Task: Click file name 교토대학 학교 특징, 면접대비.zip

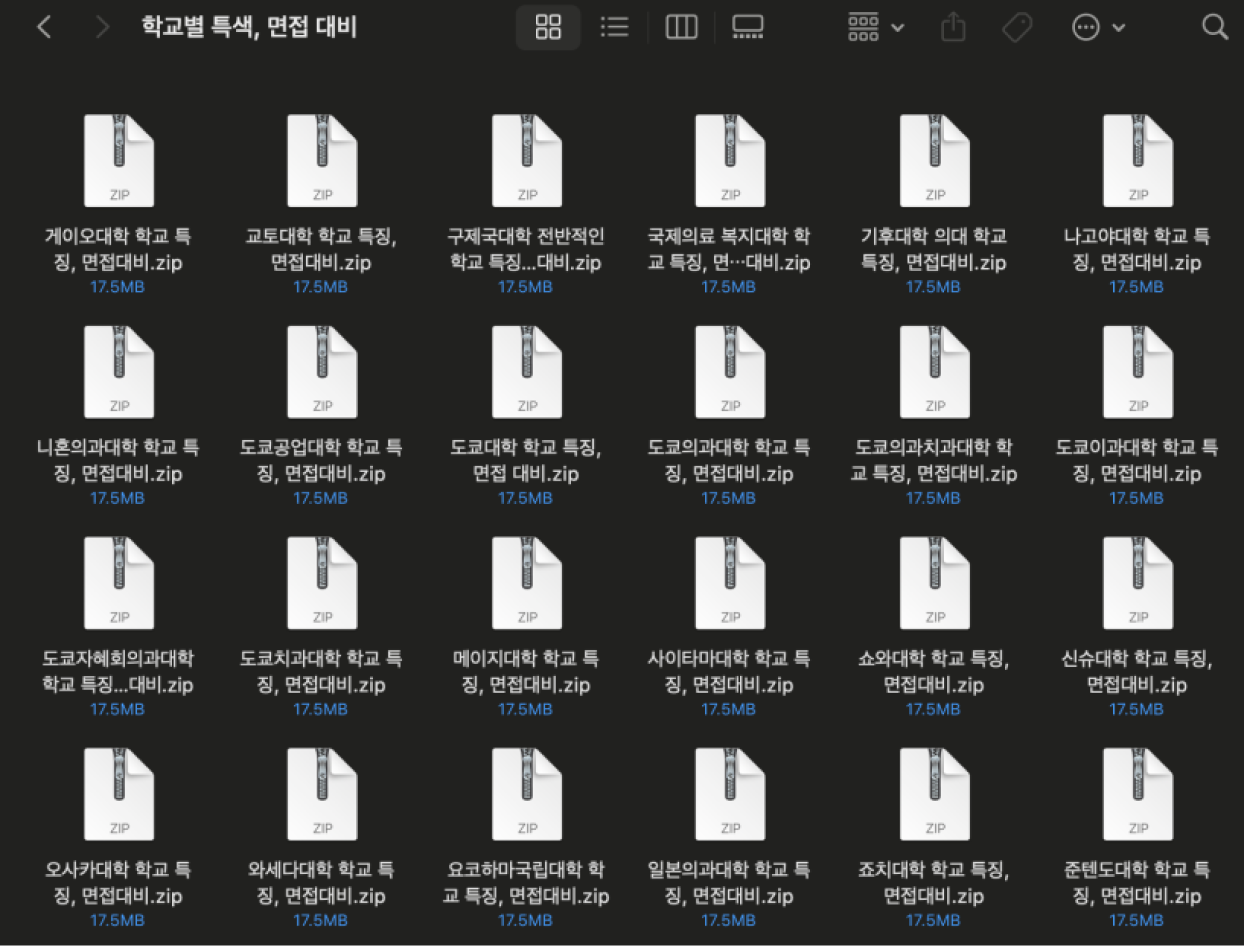Action: [321, 250]
